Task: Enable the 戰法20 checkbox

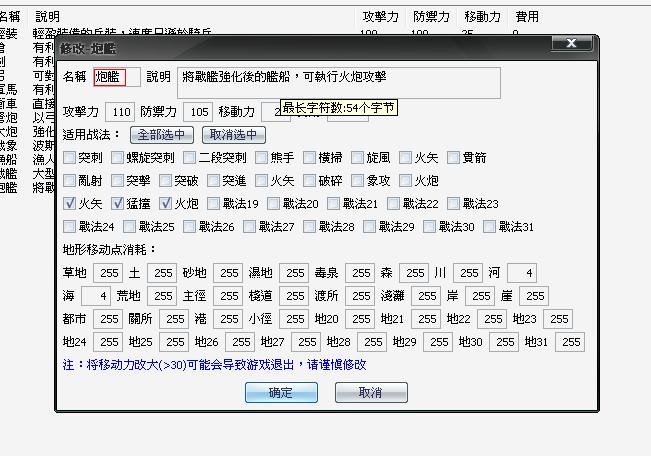Action: [x=274, y=203]
